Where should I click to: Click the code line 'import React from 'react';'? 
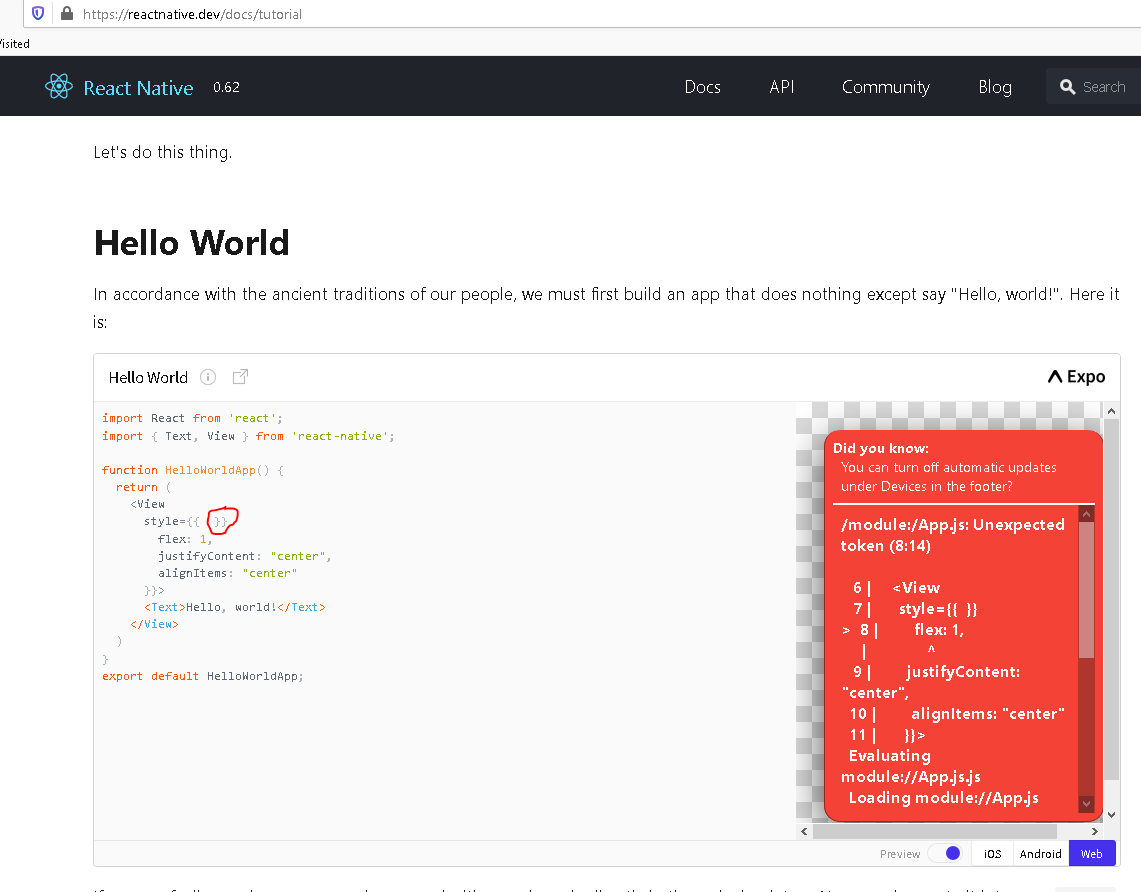tap(192, 418)
